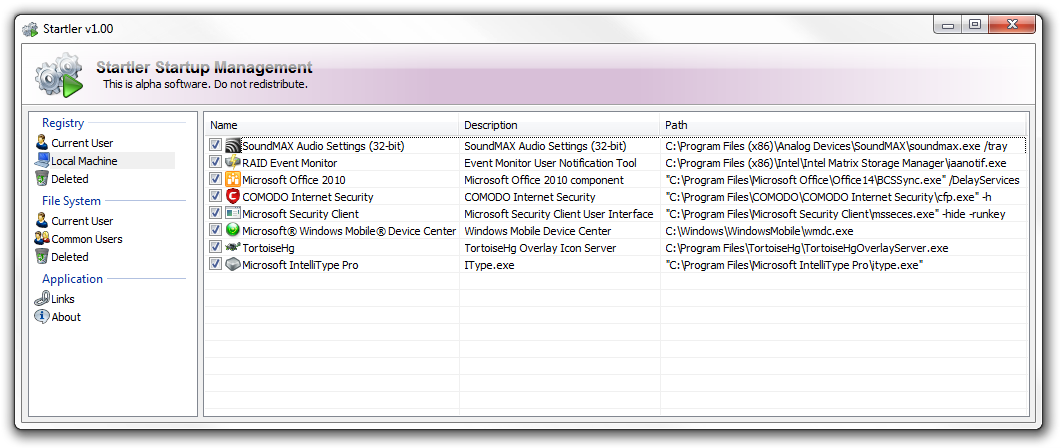
Task: Click the Microsoft Security Client icon
Action: click(x=233, y=214)
